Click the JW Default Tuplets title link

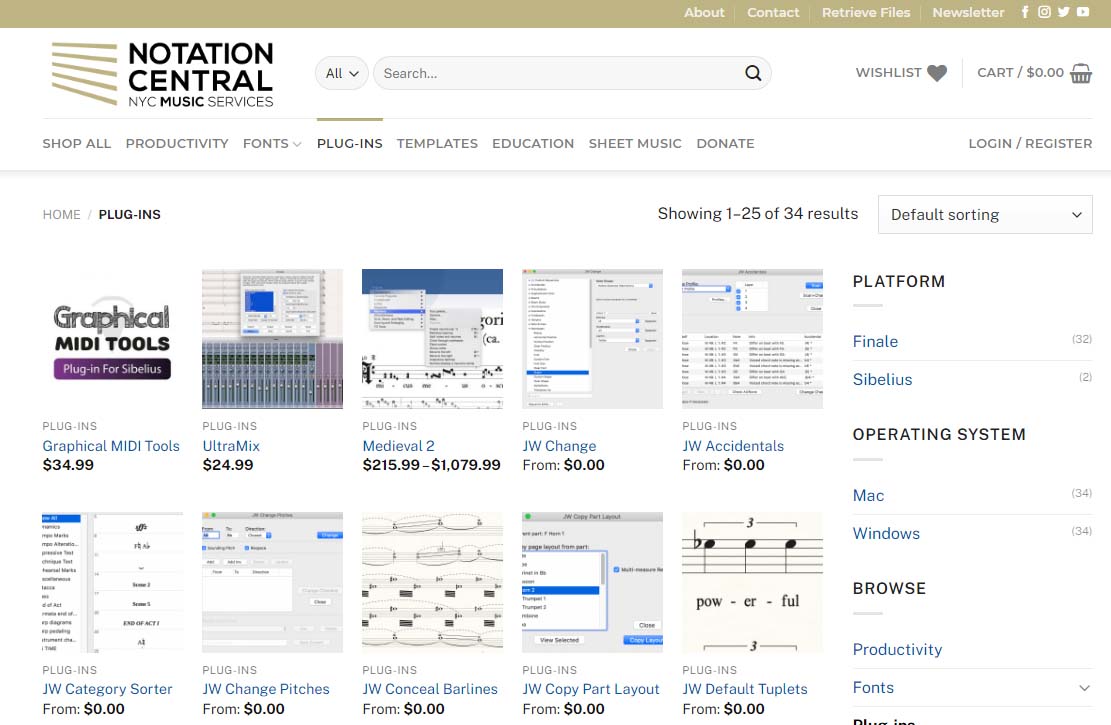point(745,689)
